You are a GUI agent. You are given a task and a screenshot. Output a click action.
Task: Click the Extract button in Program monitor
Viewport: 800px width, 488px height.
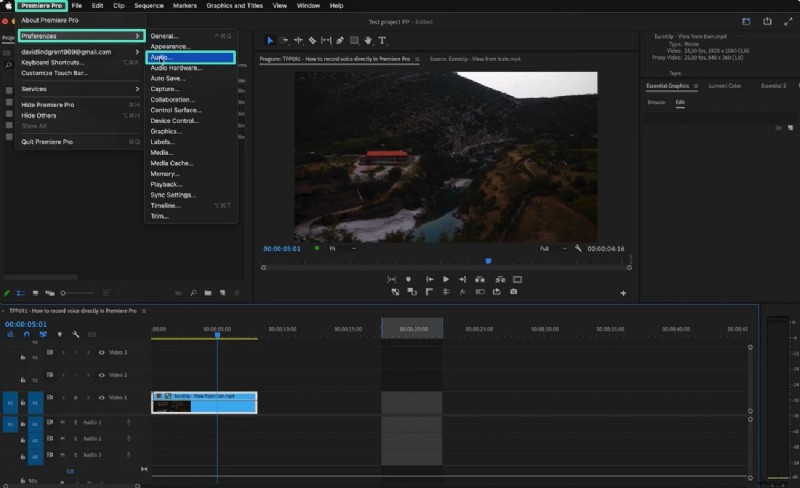[x=501, y=279]
